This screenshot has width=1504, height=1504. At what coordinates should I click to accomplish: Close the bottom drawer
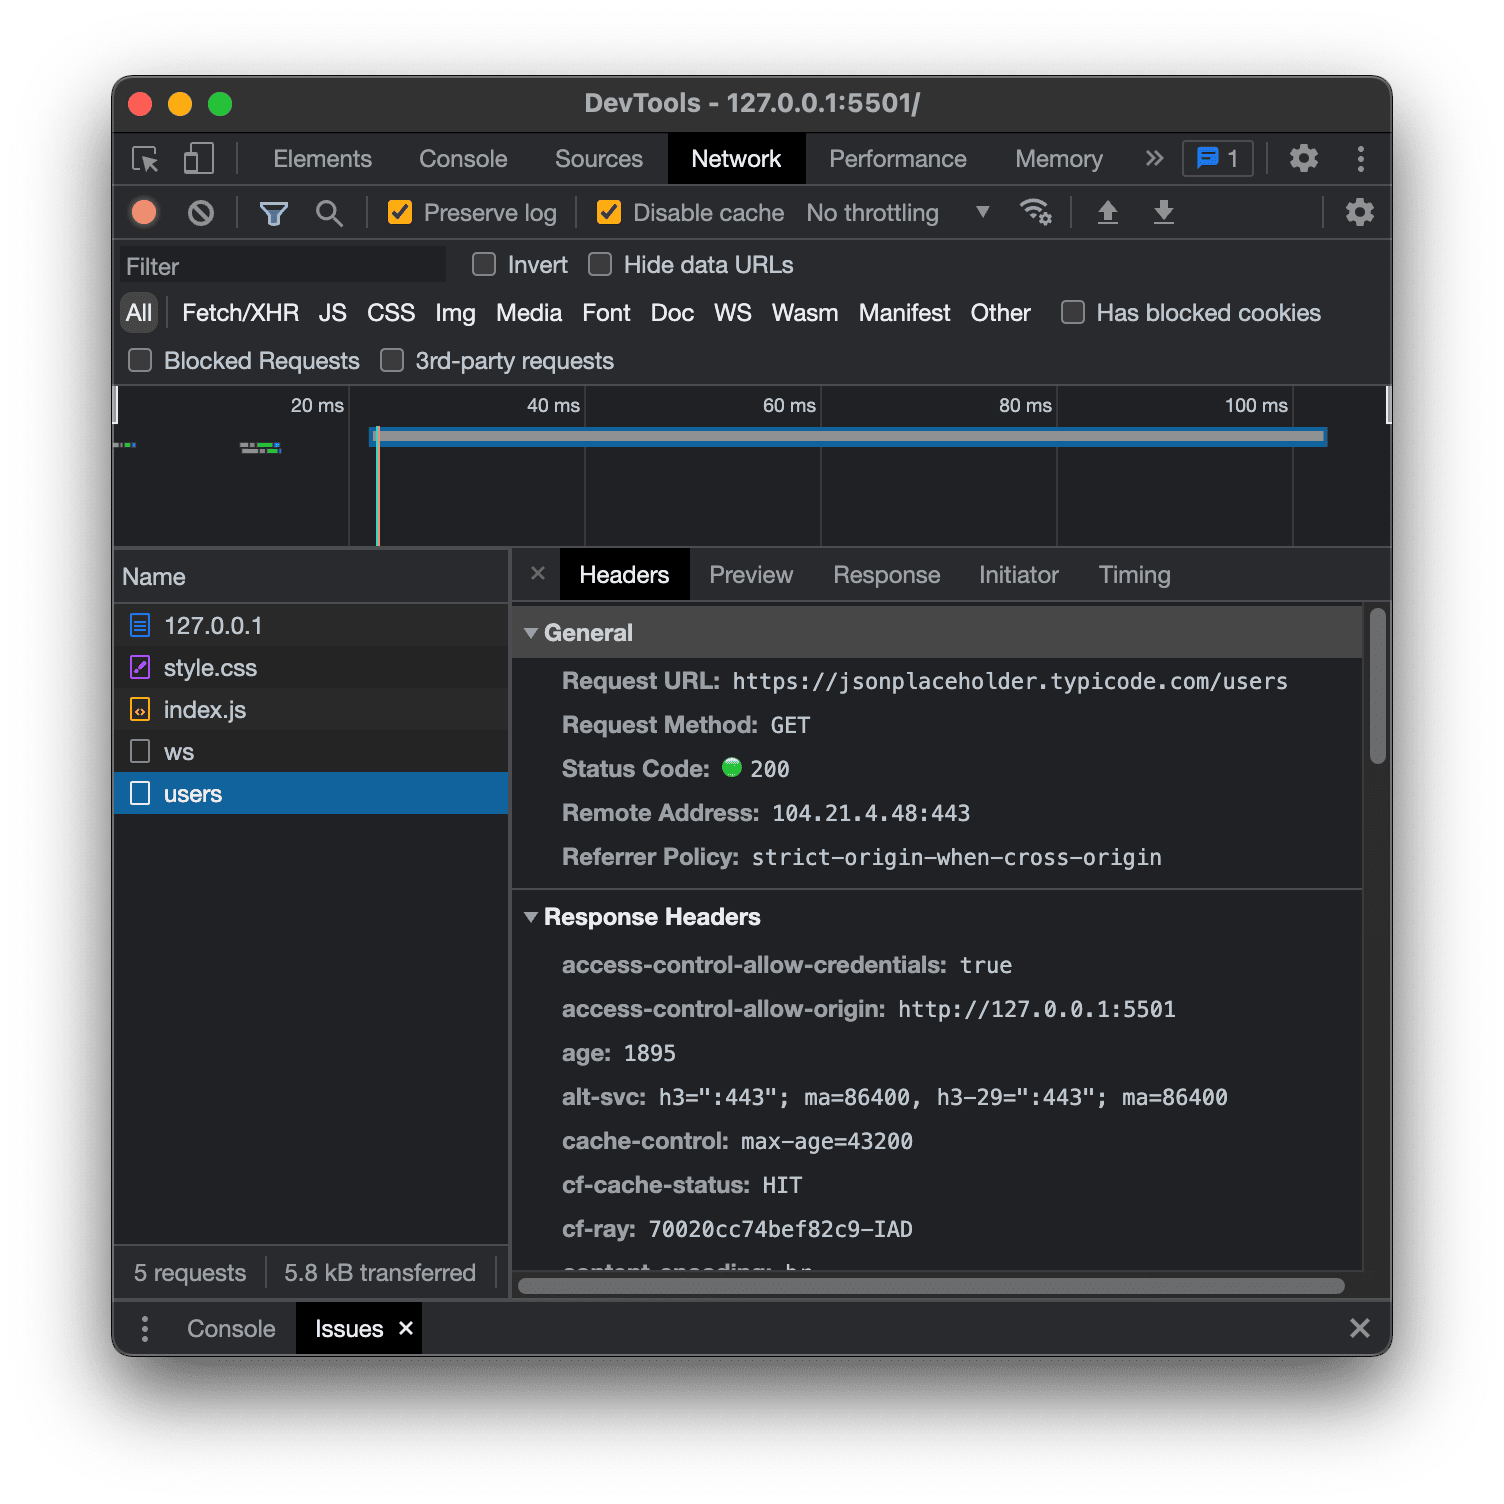pyautogui.click(x=1359, y=1328)
